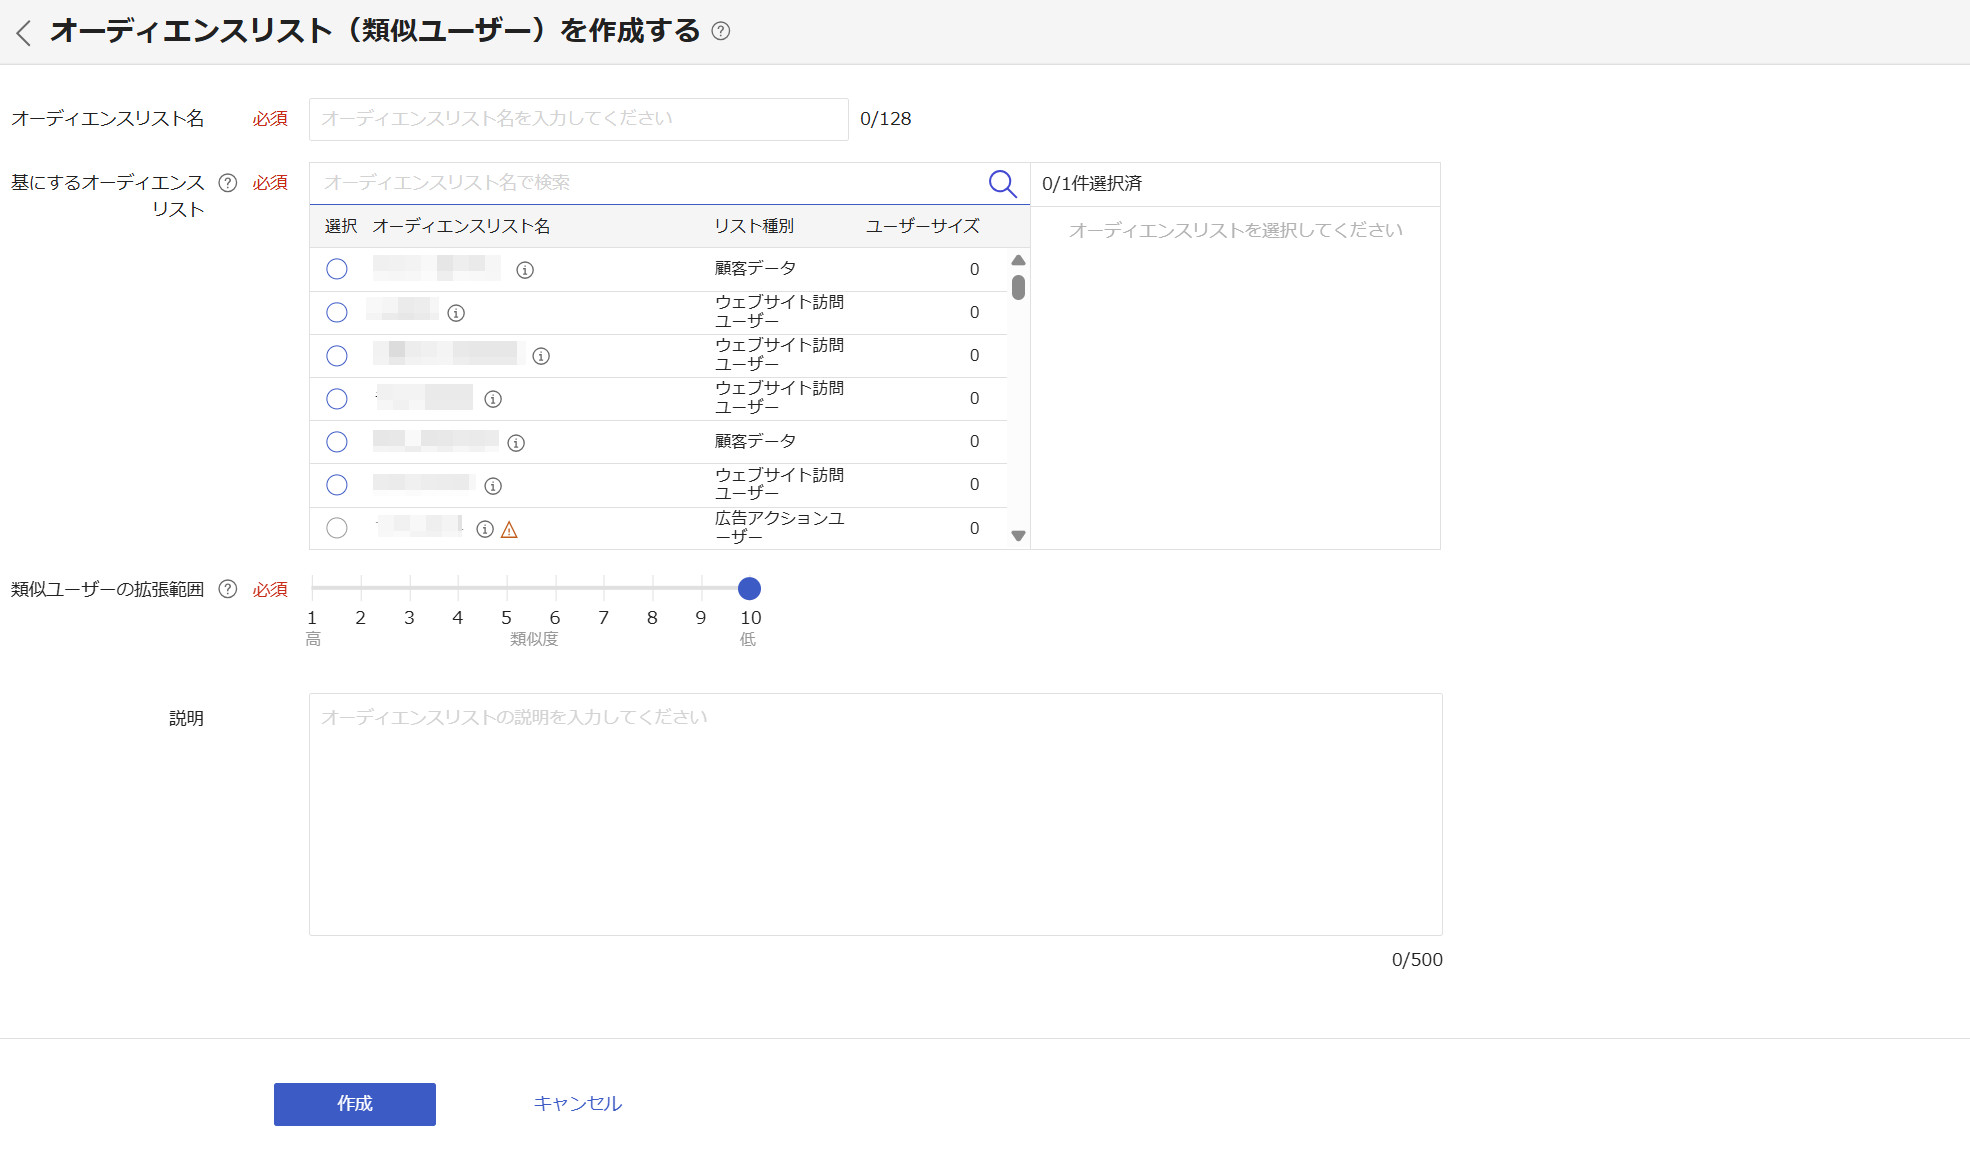Screen dimensions: 1970x1153
Task: Focus the 説明 description textarea
Action: click(876, 815)
